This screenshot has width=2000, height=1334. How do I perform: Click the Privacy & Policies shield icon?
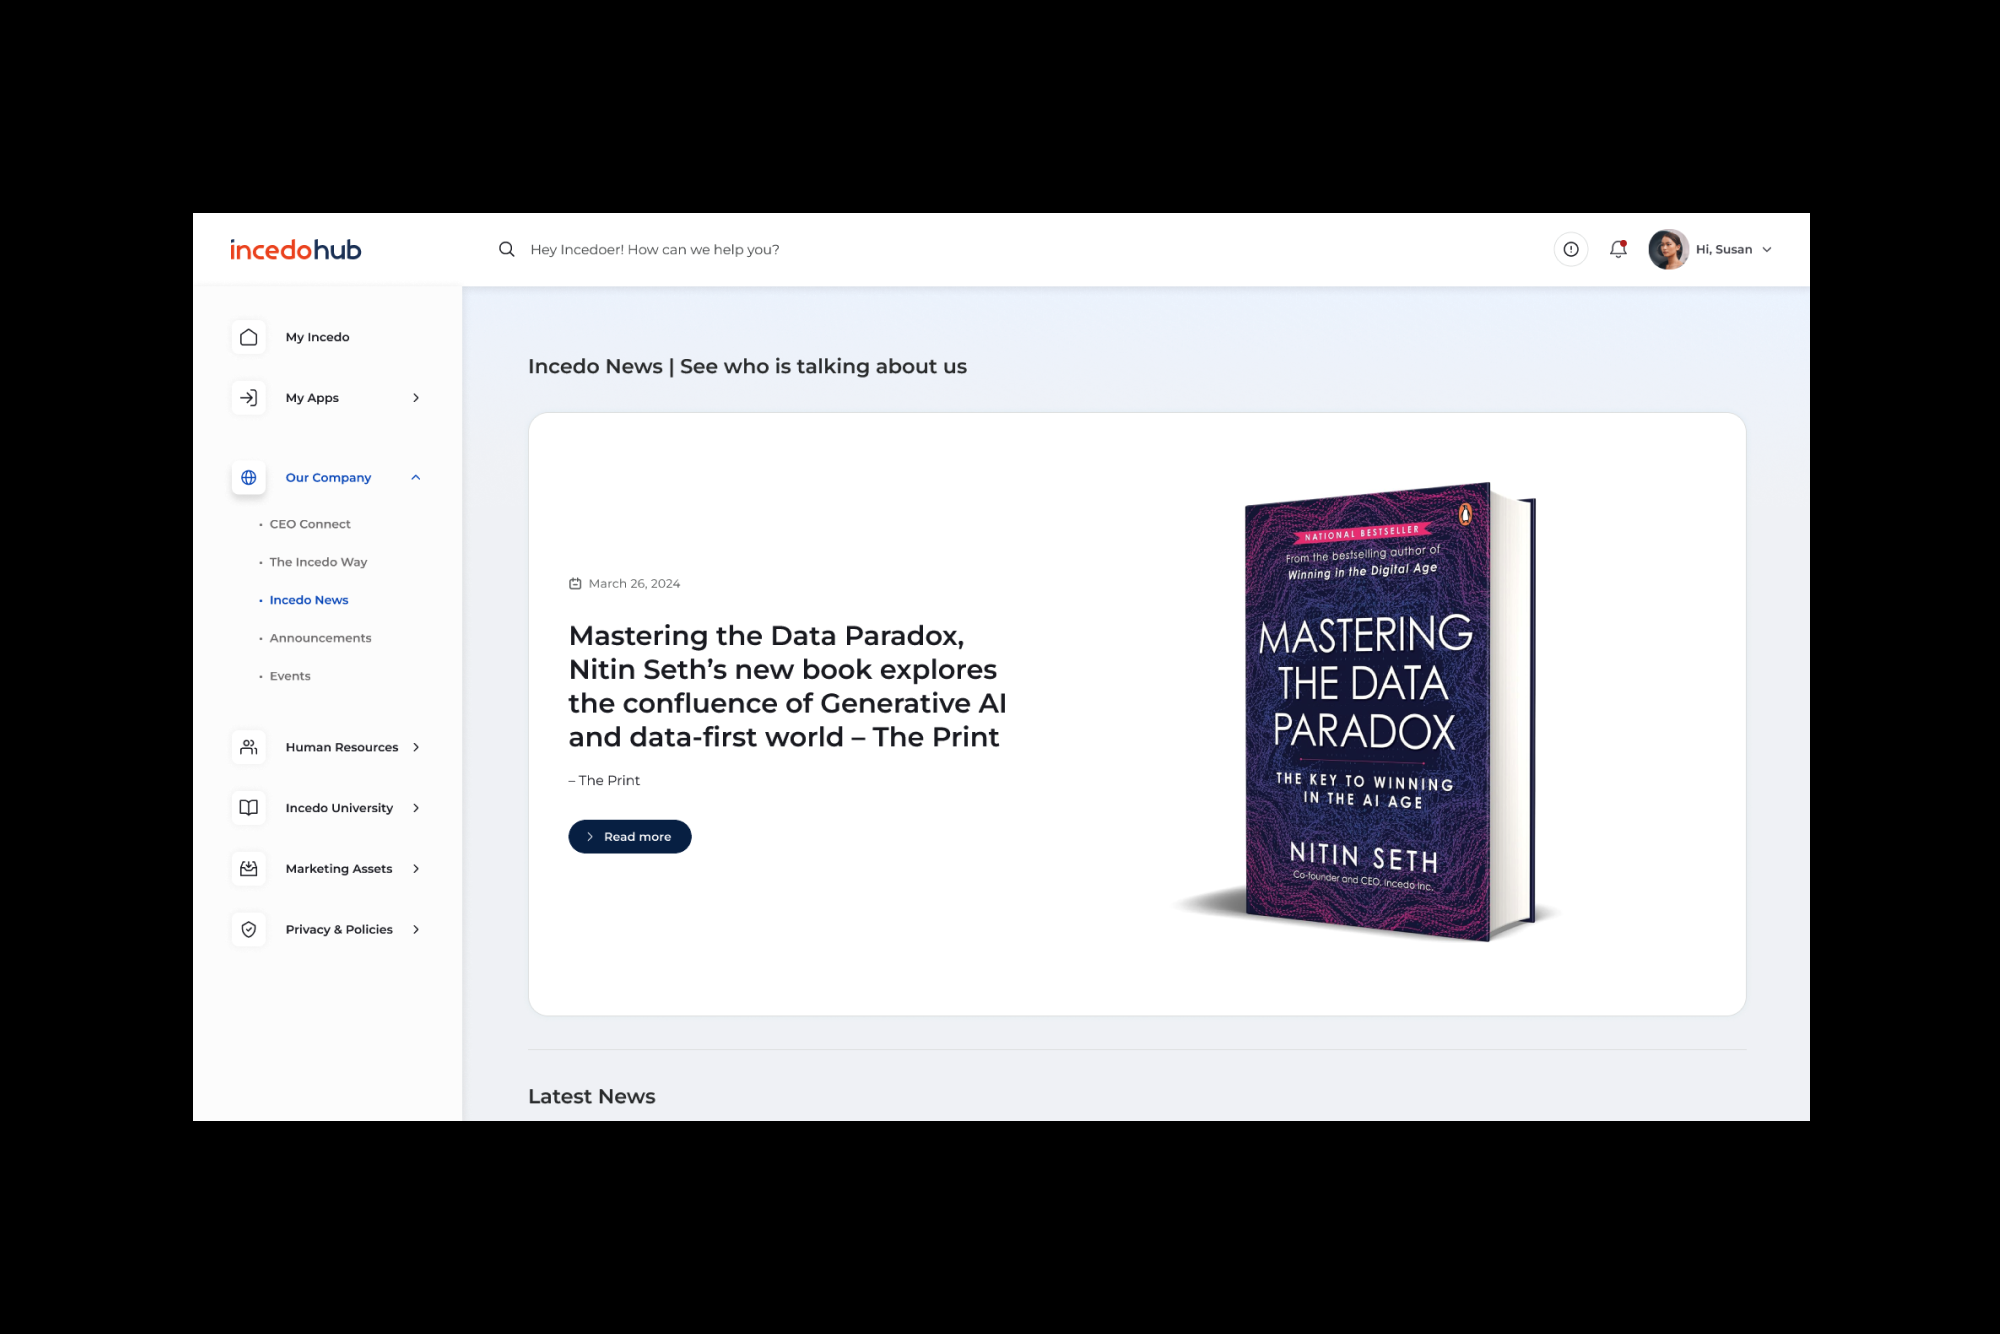coord(249,930)
